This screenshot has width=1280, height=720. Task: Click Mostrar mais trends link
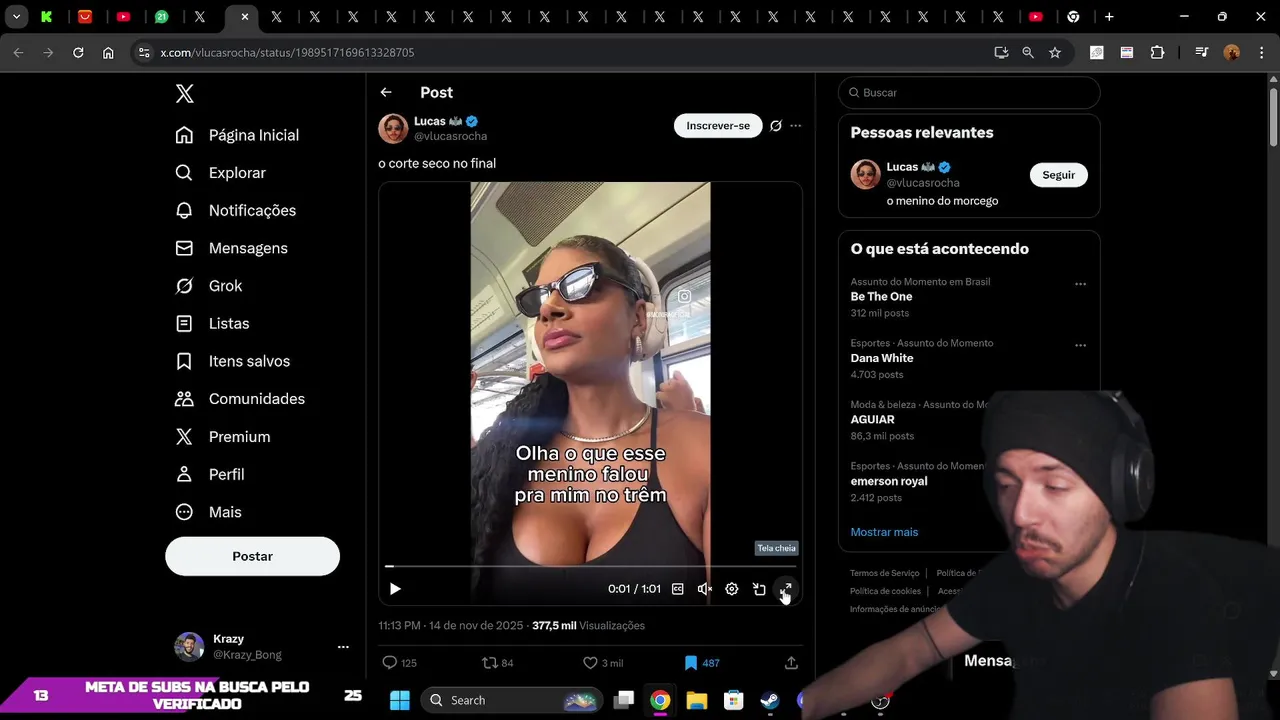tap(884, 532)
